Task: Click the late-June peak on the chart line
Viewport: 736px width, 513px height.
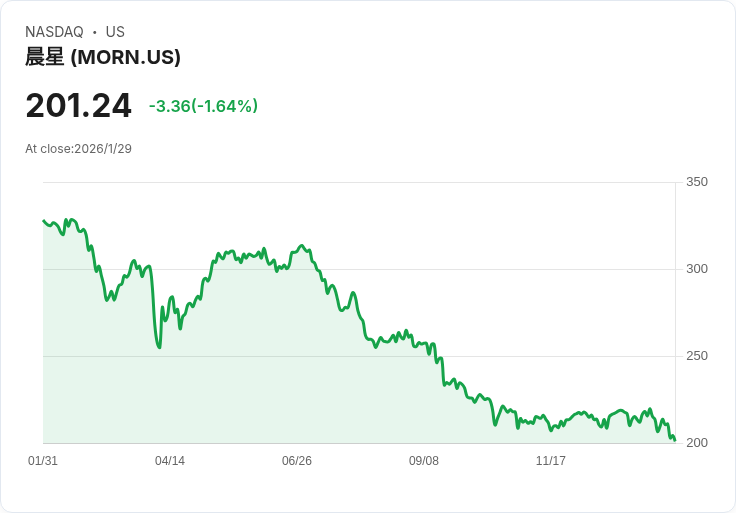Action: pos(302,245)
